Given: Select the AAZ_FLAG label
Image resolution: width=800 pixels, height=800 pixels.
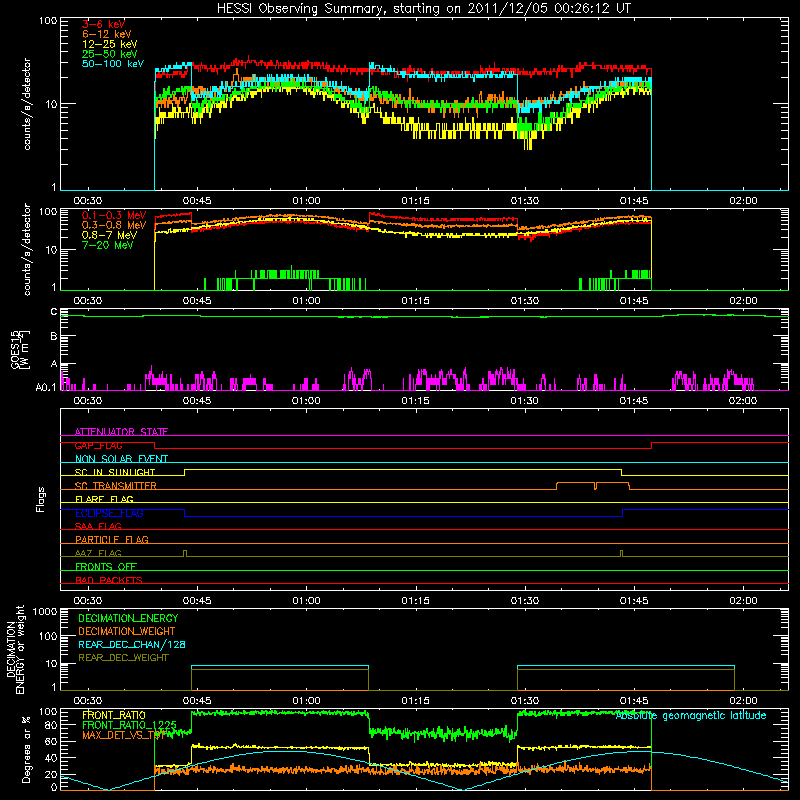Looking at the screenshot, I should [x=98, y=553].
